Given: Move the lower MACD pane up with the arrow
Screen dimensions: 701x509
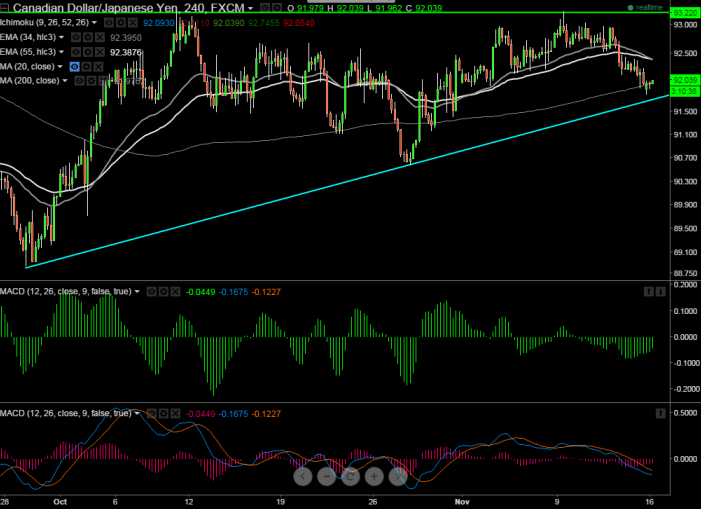Looking at the screenshot, I should pyautogui.click(x=660, y=414).
